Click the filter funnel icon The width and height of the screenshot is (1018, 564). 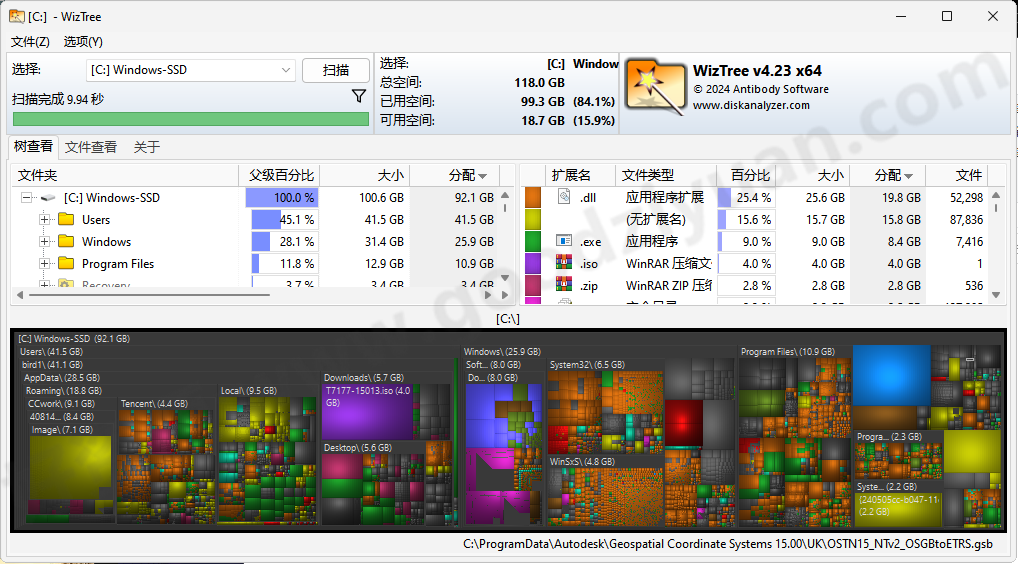tap(358, 96)
